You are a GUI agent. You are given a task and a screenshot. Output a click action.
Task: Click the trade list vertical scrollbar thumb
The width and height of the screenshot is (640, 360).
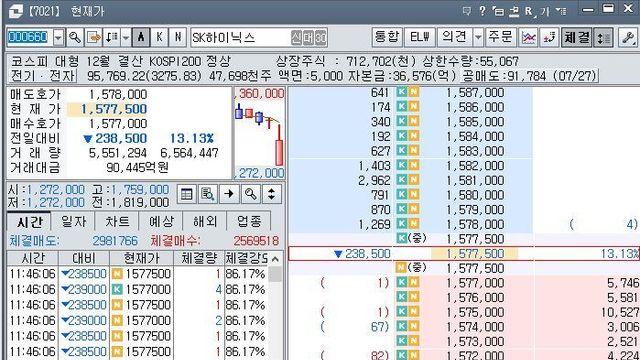click(x=276, y=274)
